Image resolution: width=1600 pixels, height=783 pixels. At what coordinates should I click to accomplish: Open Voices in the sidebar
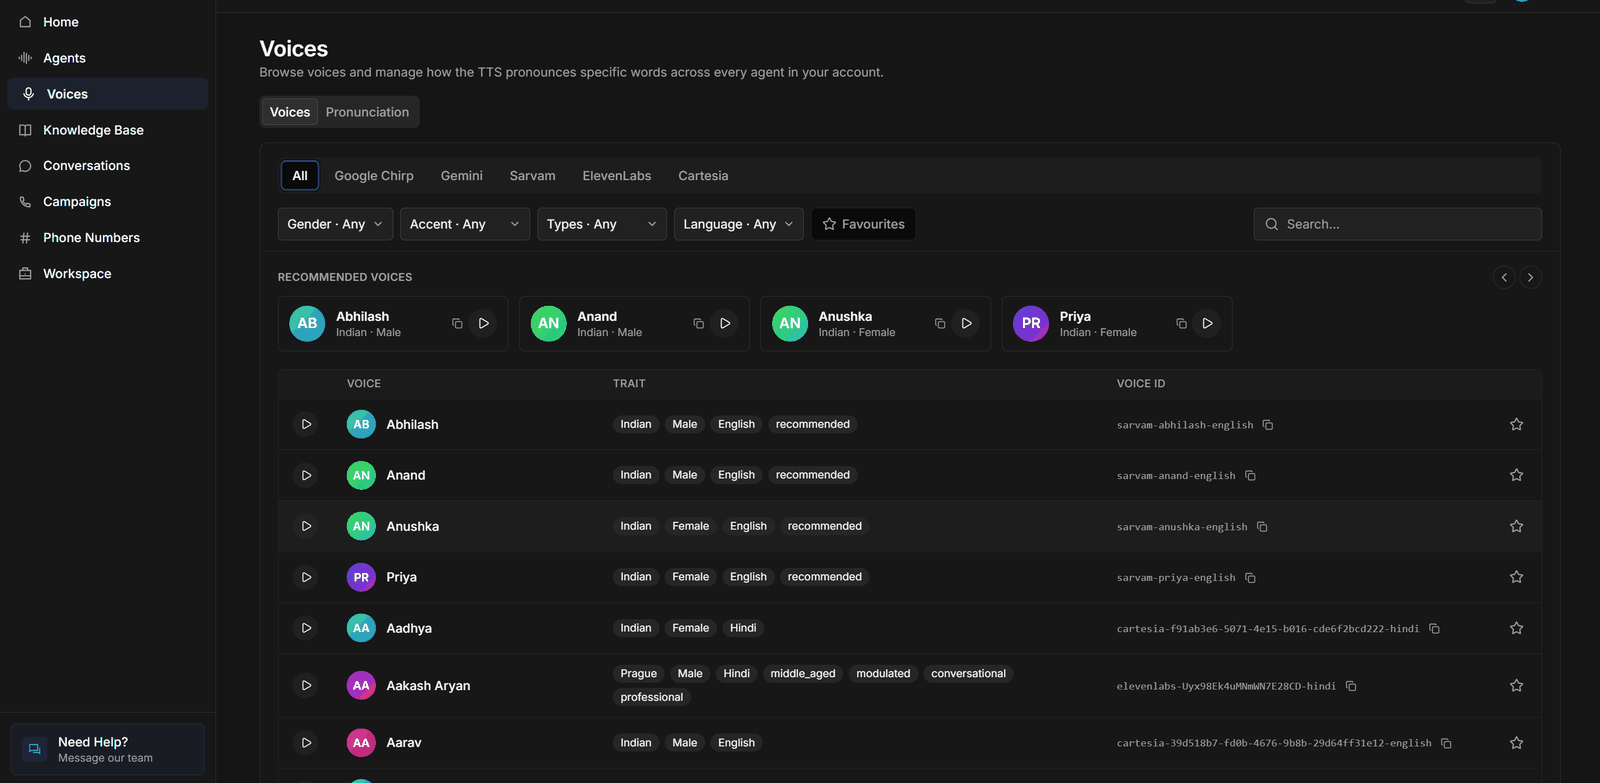click(108, 94)
